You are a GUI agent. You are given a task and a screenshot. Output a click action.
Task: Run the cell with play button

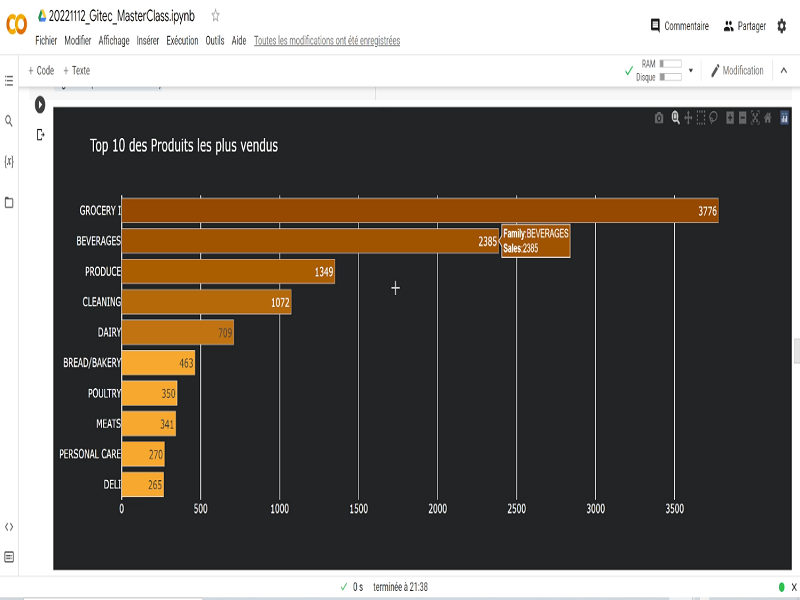coord(40,104)
